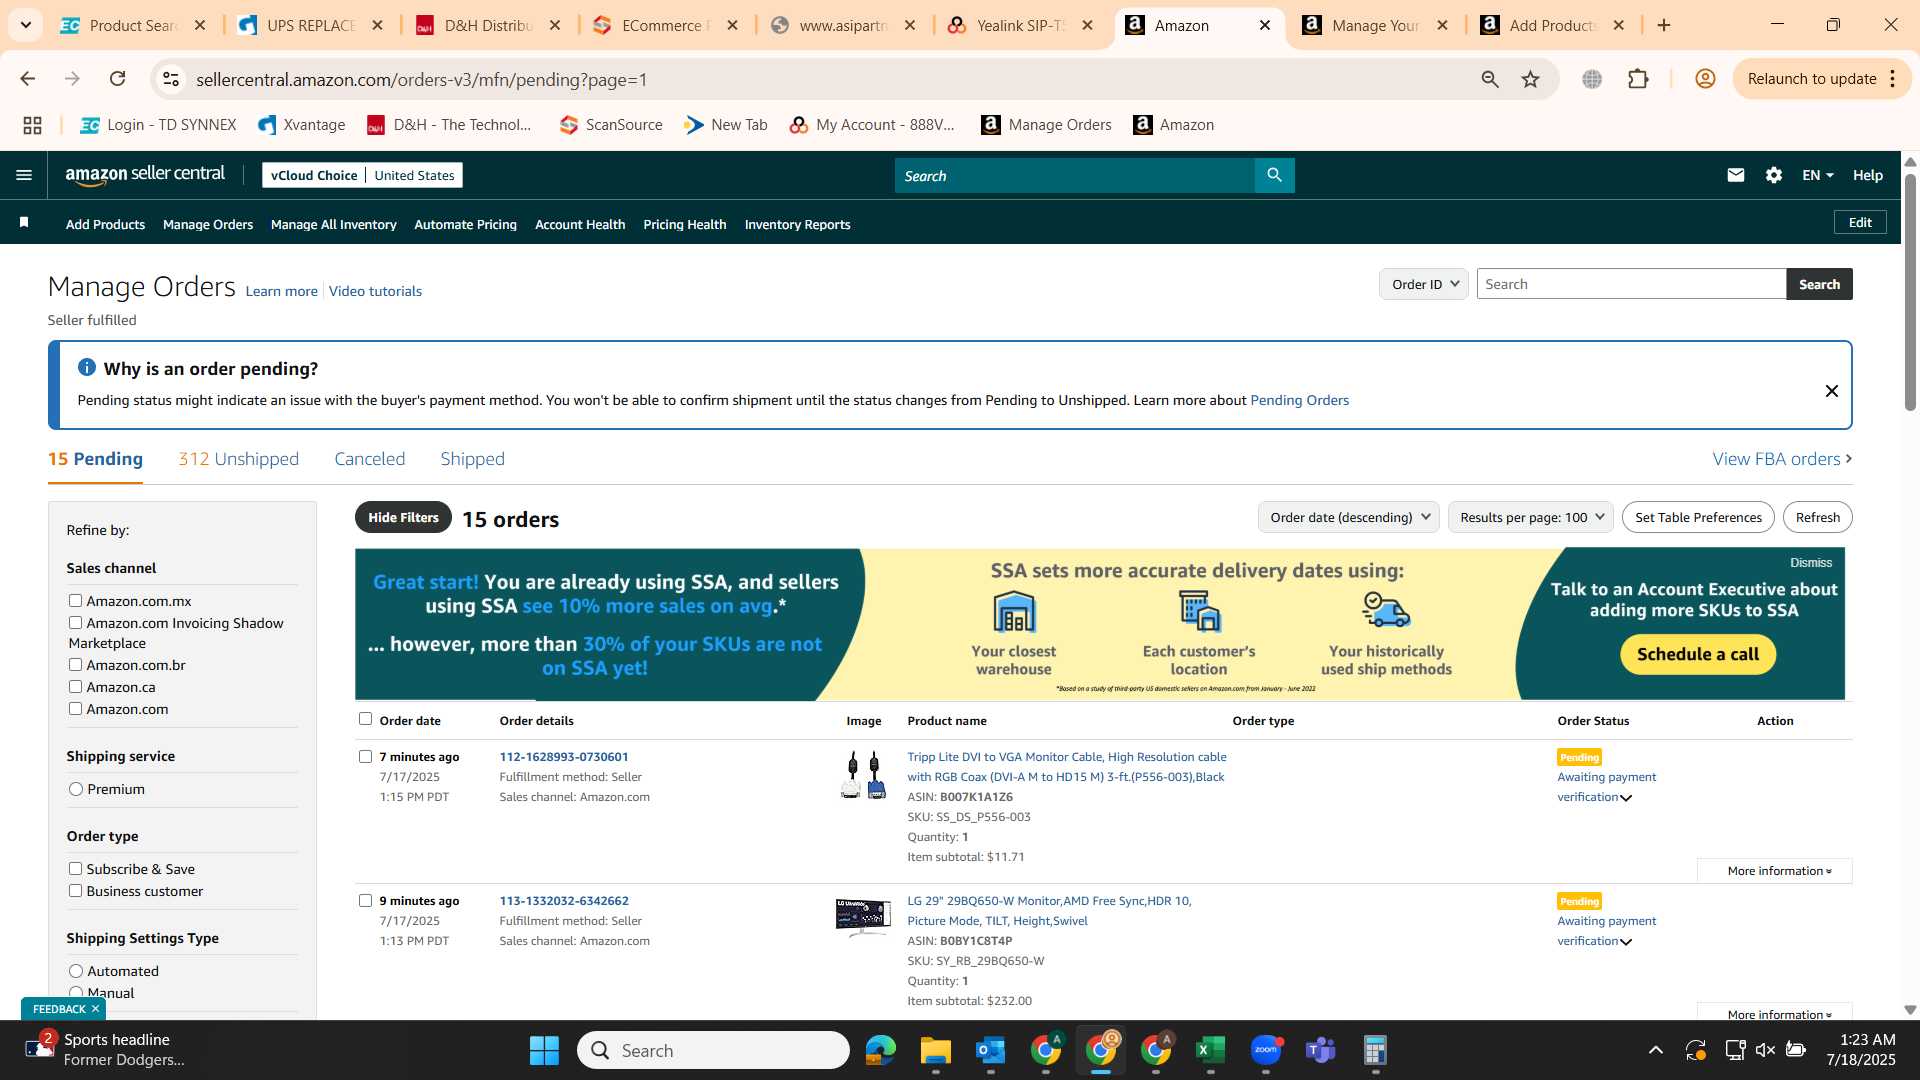Check the Business customer order type
Image resolution: width=1920 pixels, height=1080 pixels.
click(75, 890)
